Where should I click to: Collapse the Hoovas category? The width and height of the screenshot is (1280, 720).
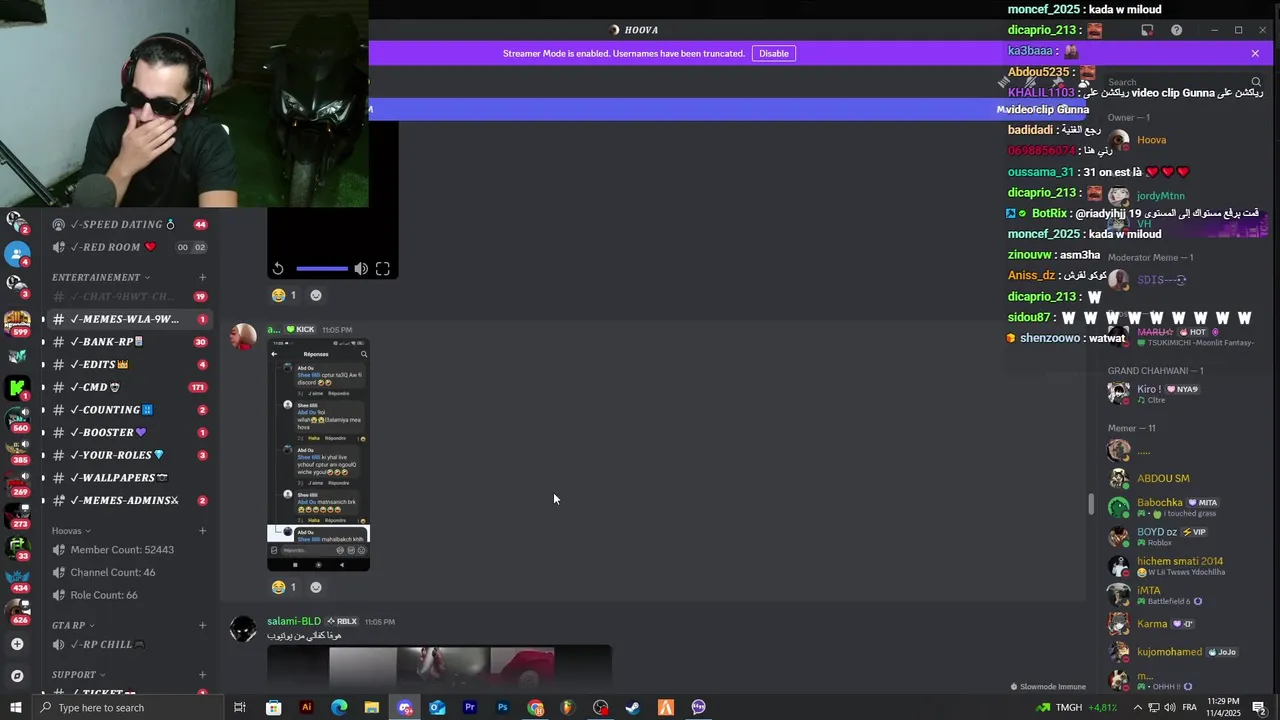[x=71, y=531]
